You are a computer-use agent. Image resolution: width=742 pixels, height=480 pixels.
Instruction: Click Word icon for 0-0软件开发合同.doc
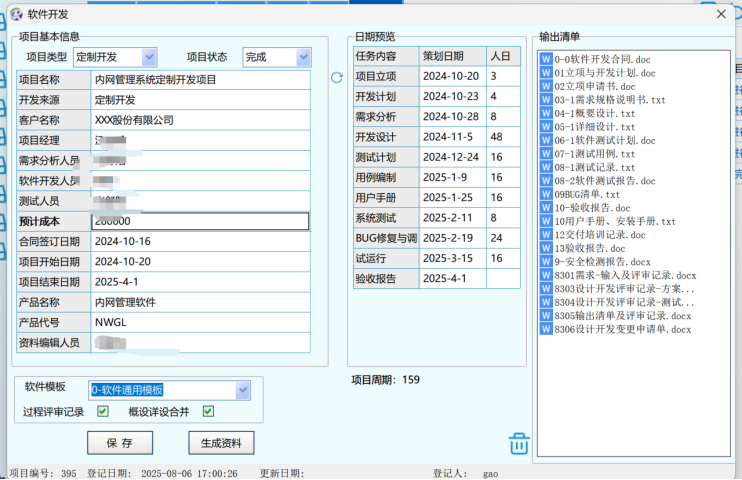click(x=546, y=59)
